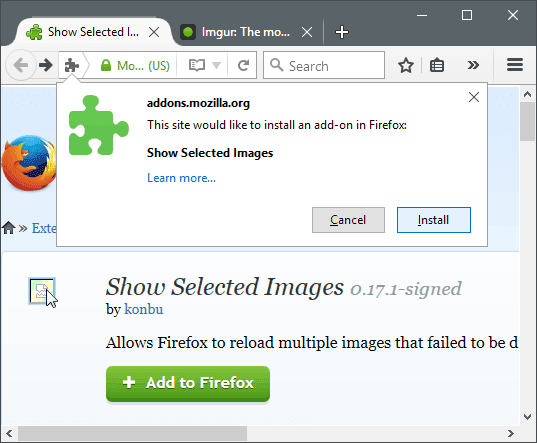Click the horizontal scrollbar left arrow

[9, 433]
